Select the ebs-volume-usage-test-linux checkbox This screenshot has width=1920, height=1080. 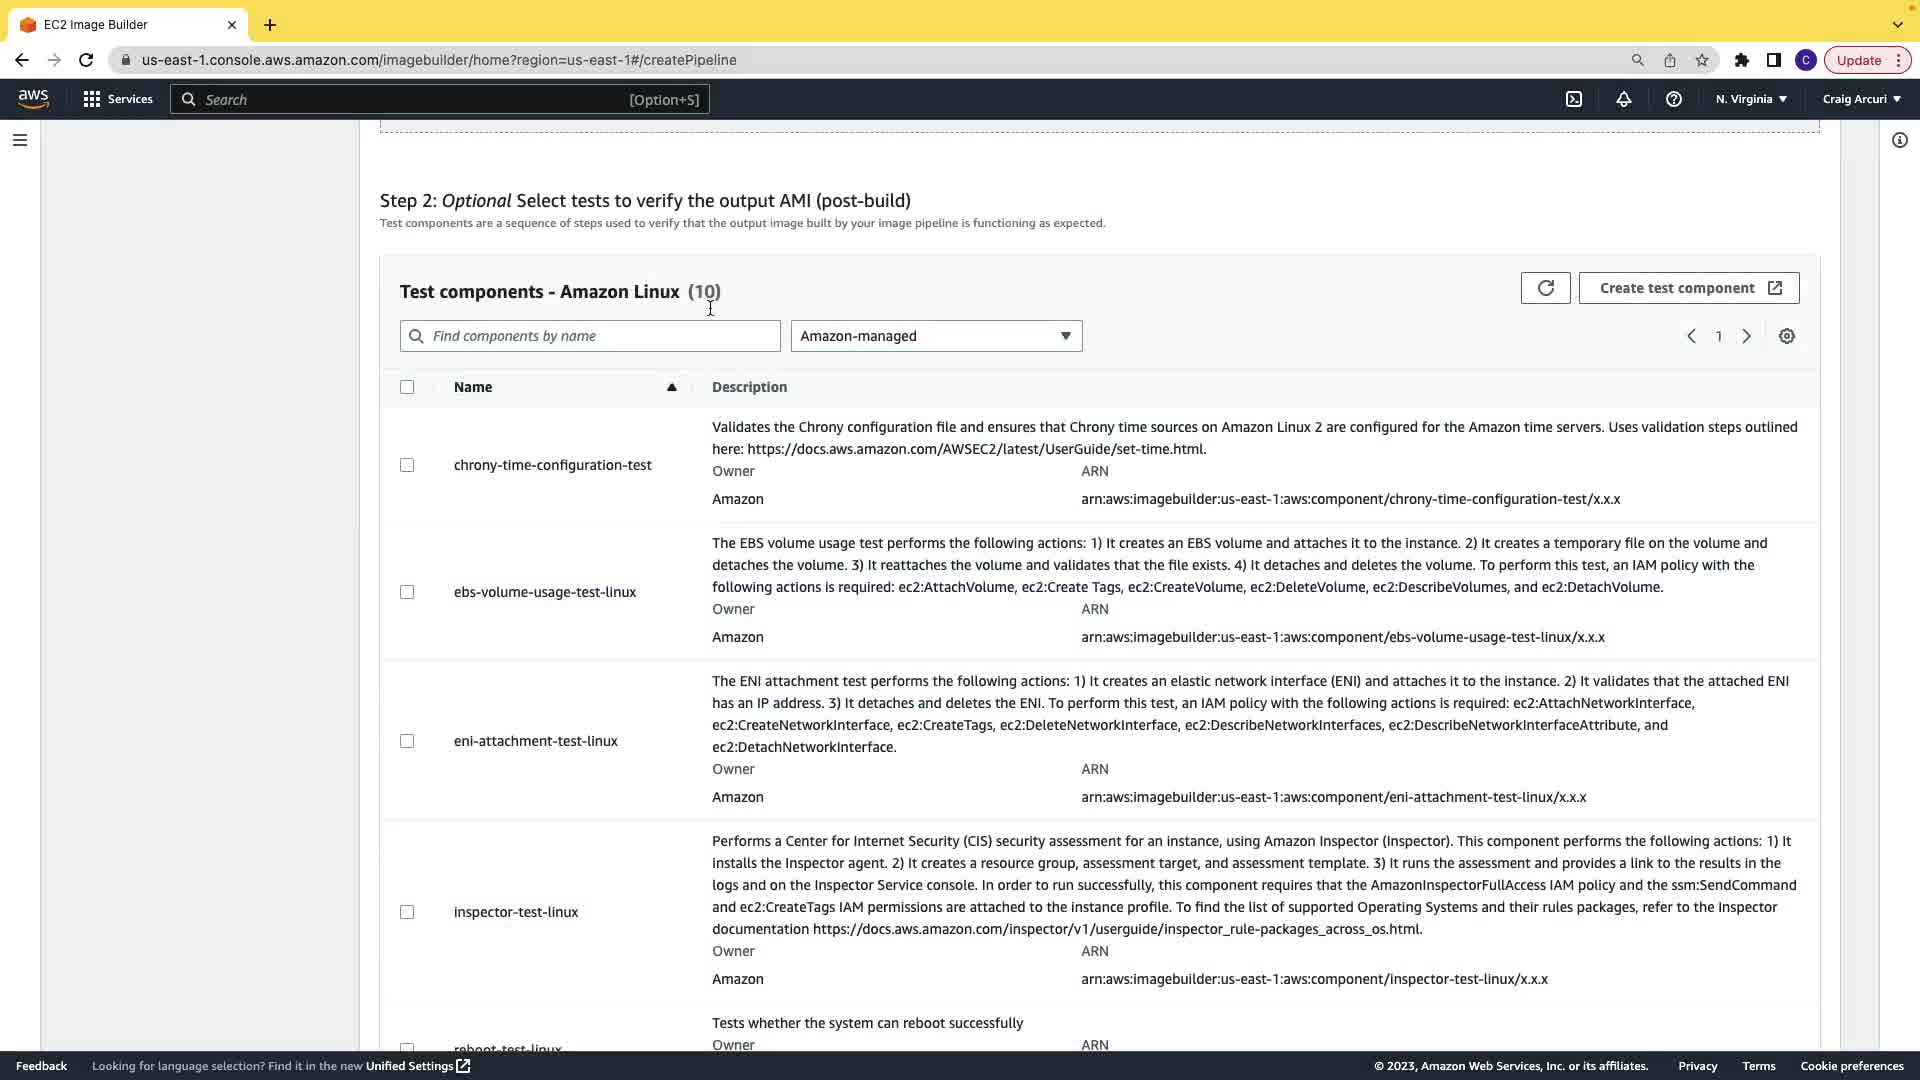(407, 592)
